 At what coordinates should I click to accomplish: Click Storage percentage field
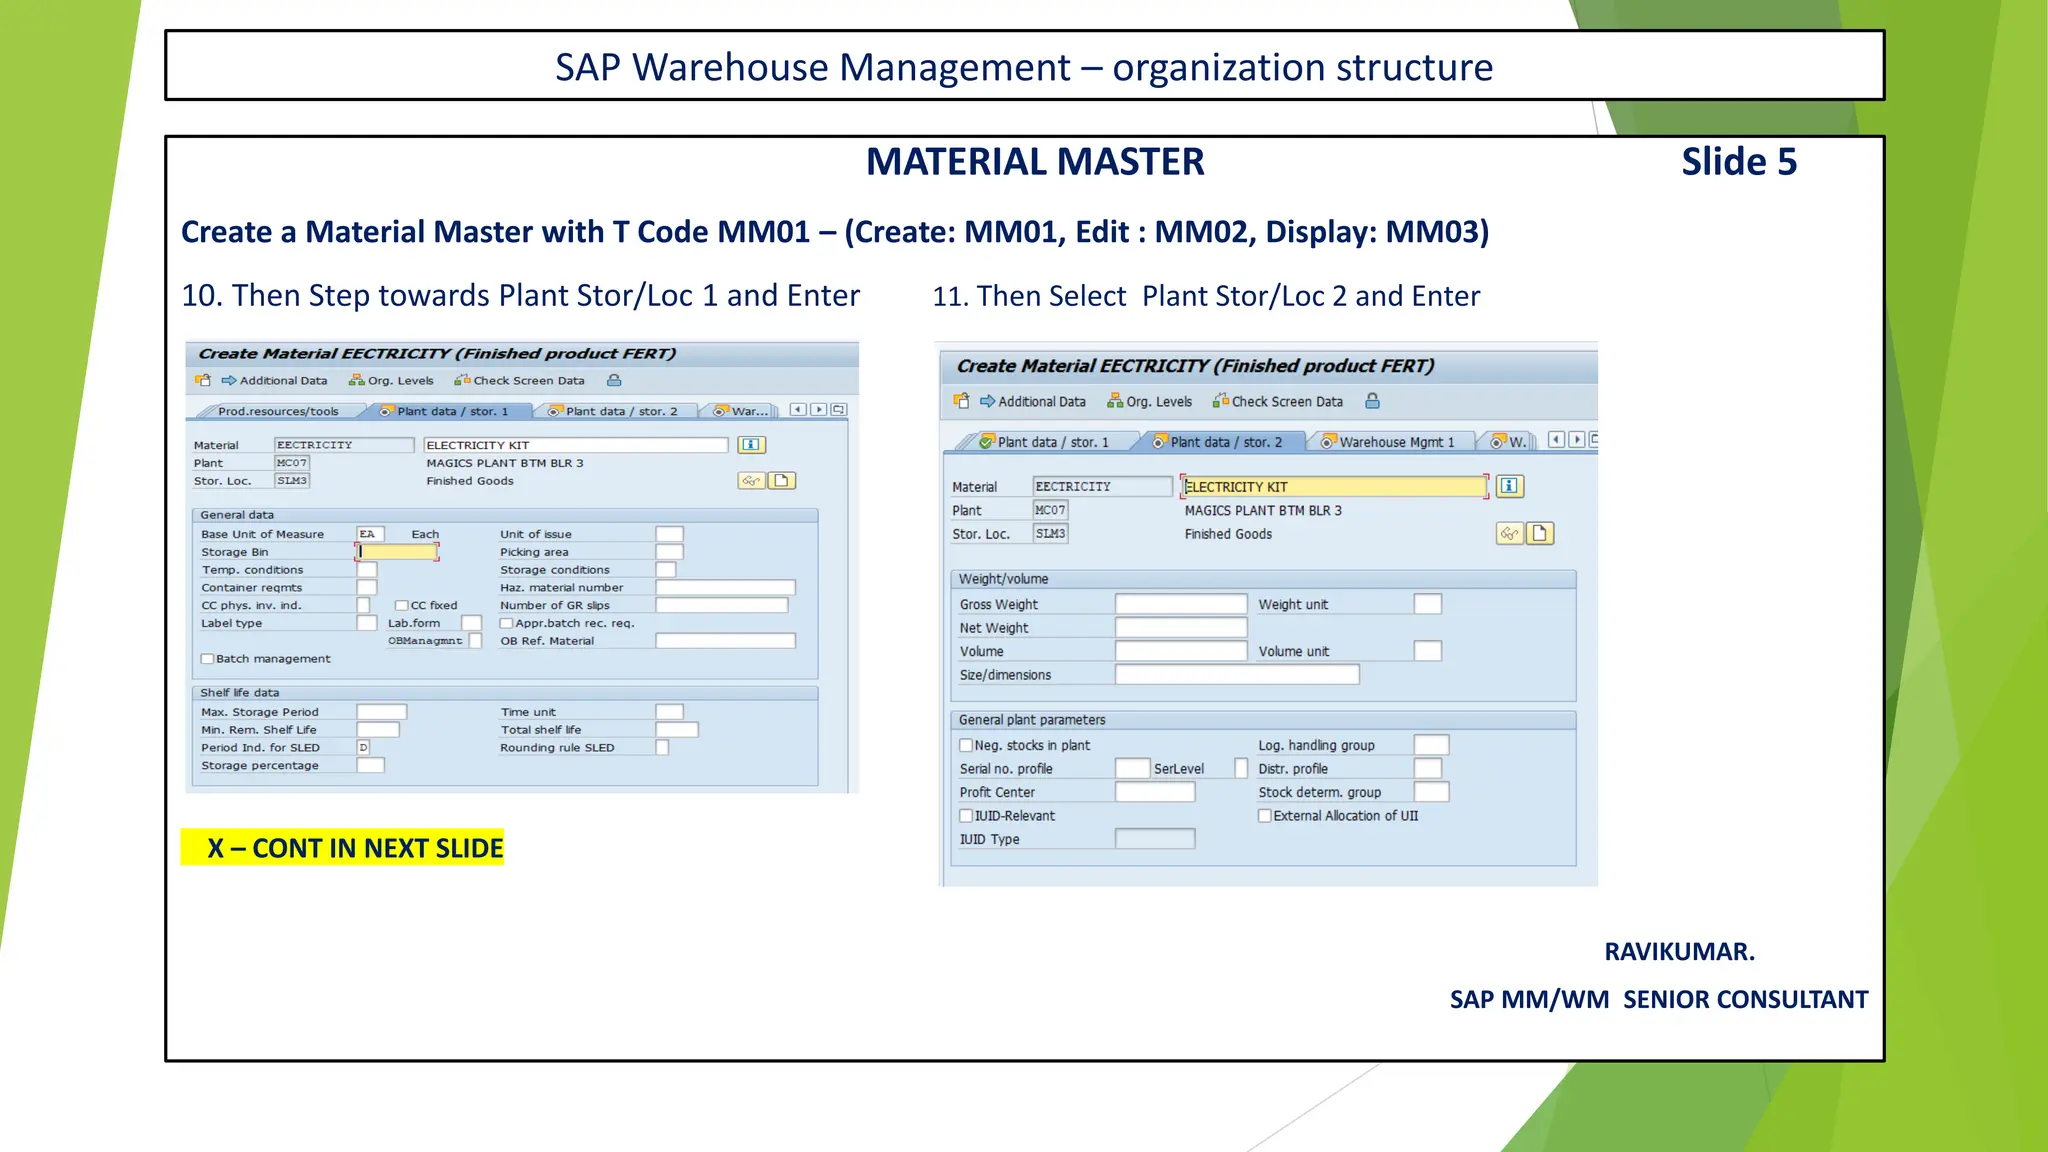tap(370, 766)
